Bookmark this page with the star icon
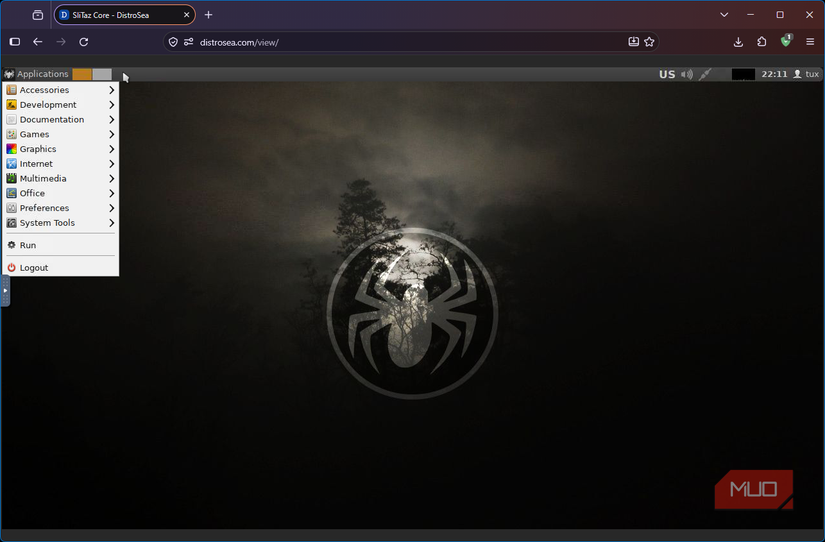The image size is (825, 542). click(649, 42)
